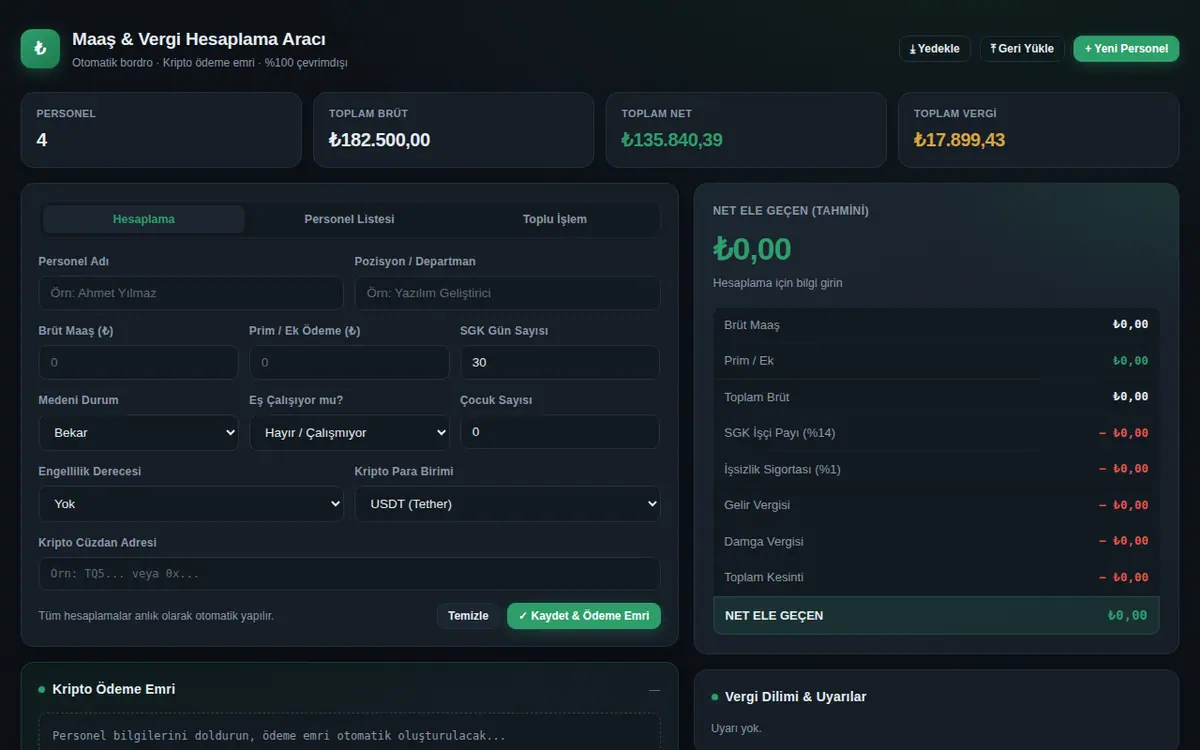This screenshot has width=1200, height=750.
Task: Click the total tax value ₺17.899,43
Action: [959, 140]
